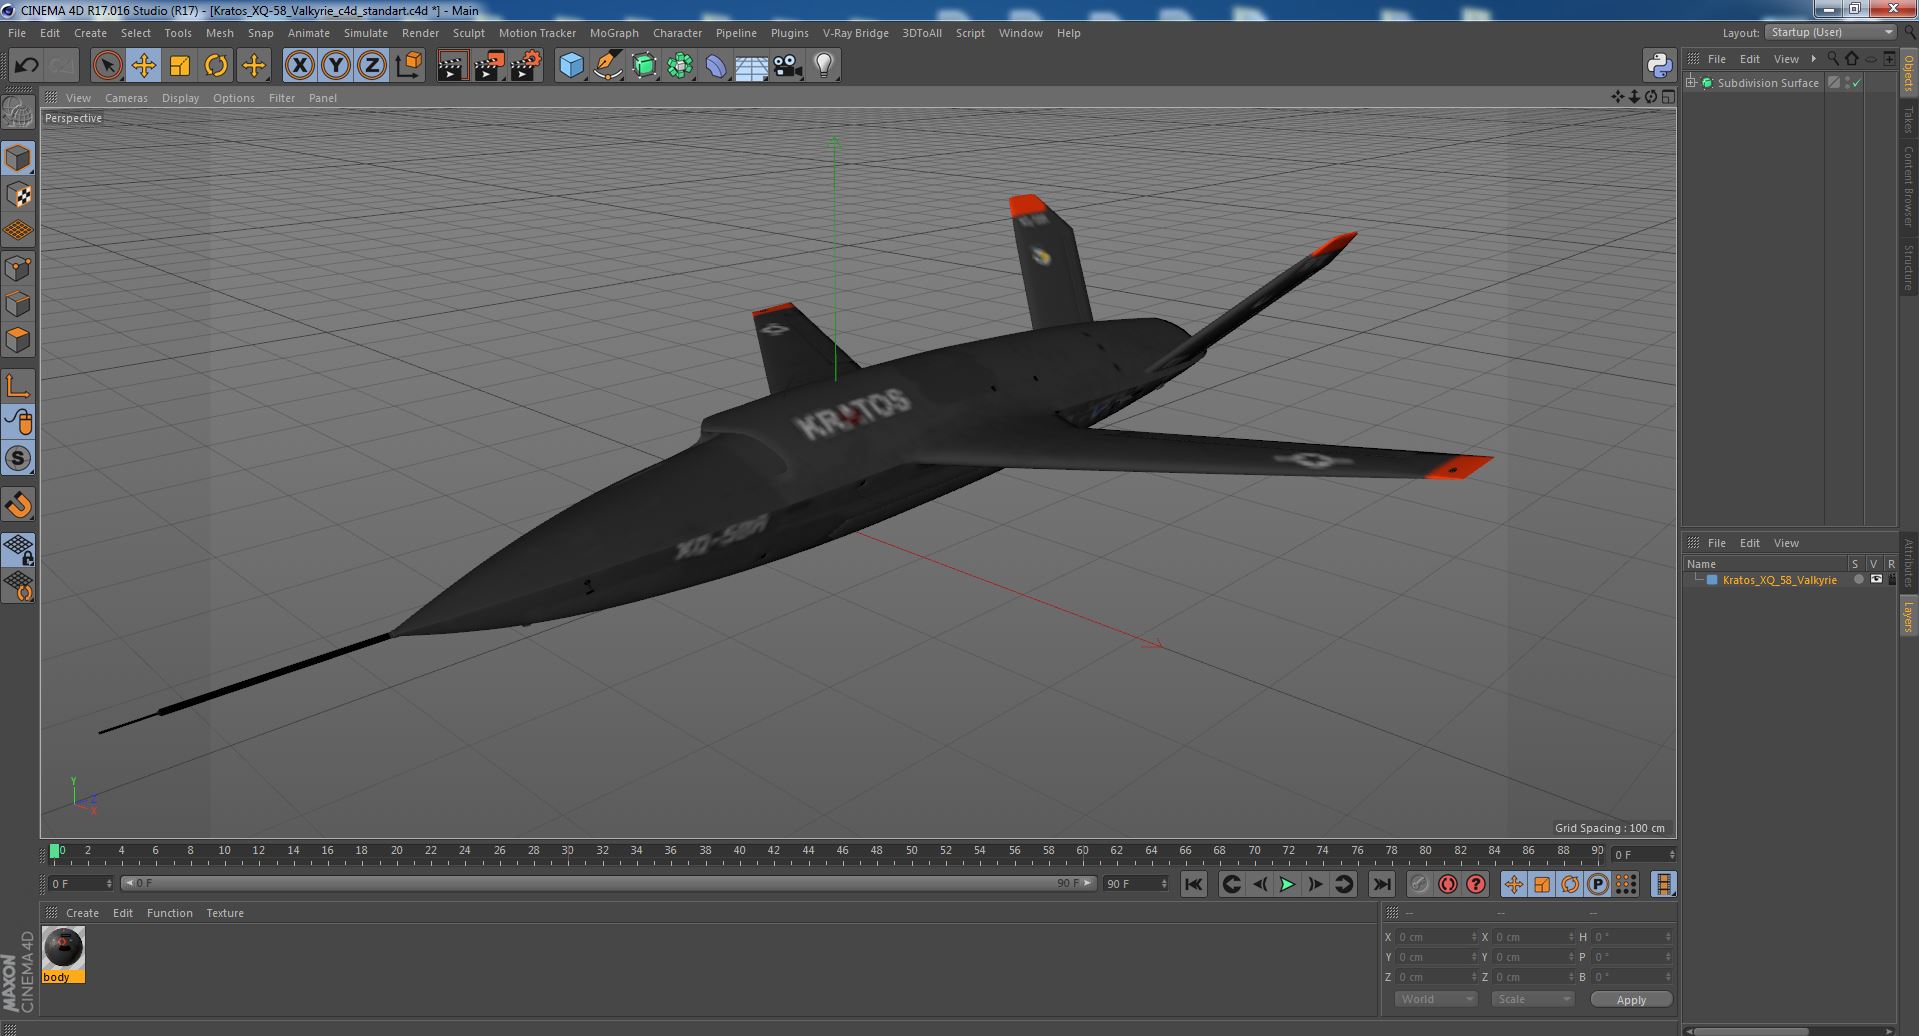This screenshot has width=1919, height=1036.
Task: Switch to Edges mode
Action: (18, 304)
